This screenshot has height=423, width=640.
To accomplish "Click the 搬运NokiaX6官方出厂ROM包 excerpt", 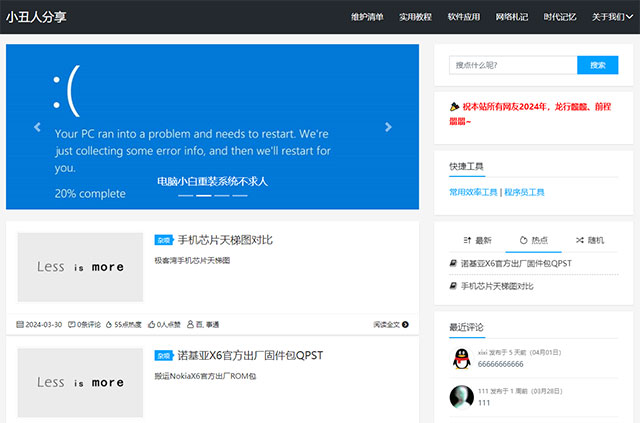I will 205,376.
